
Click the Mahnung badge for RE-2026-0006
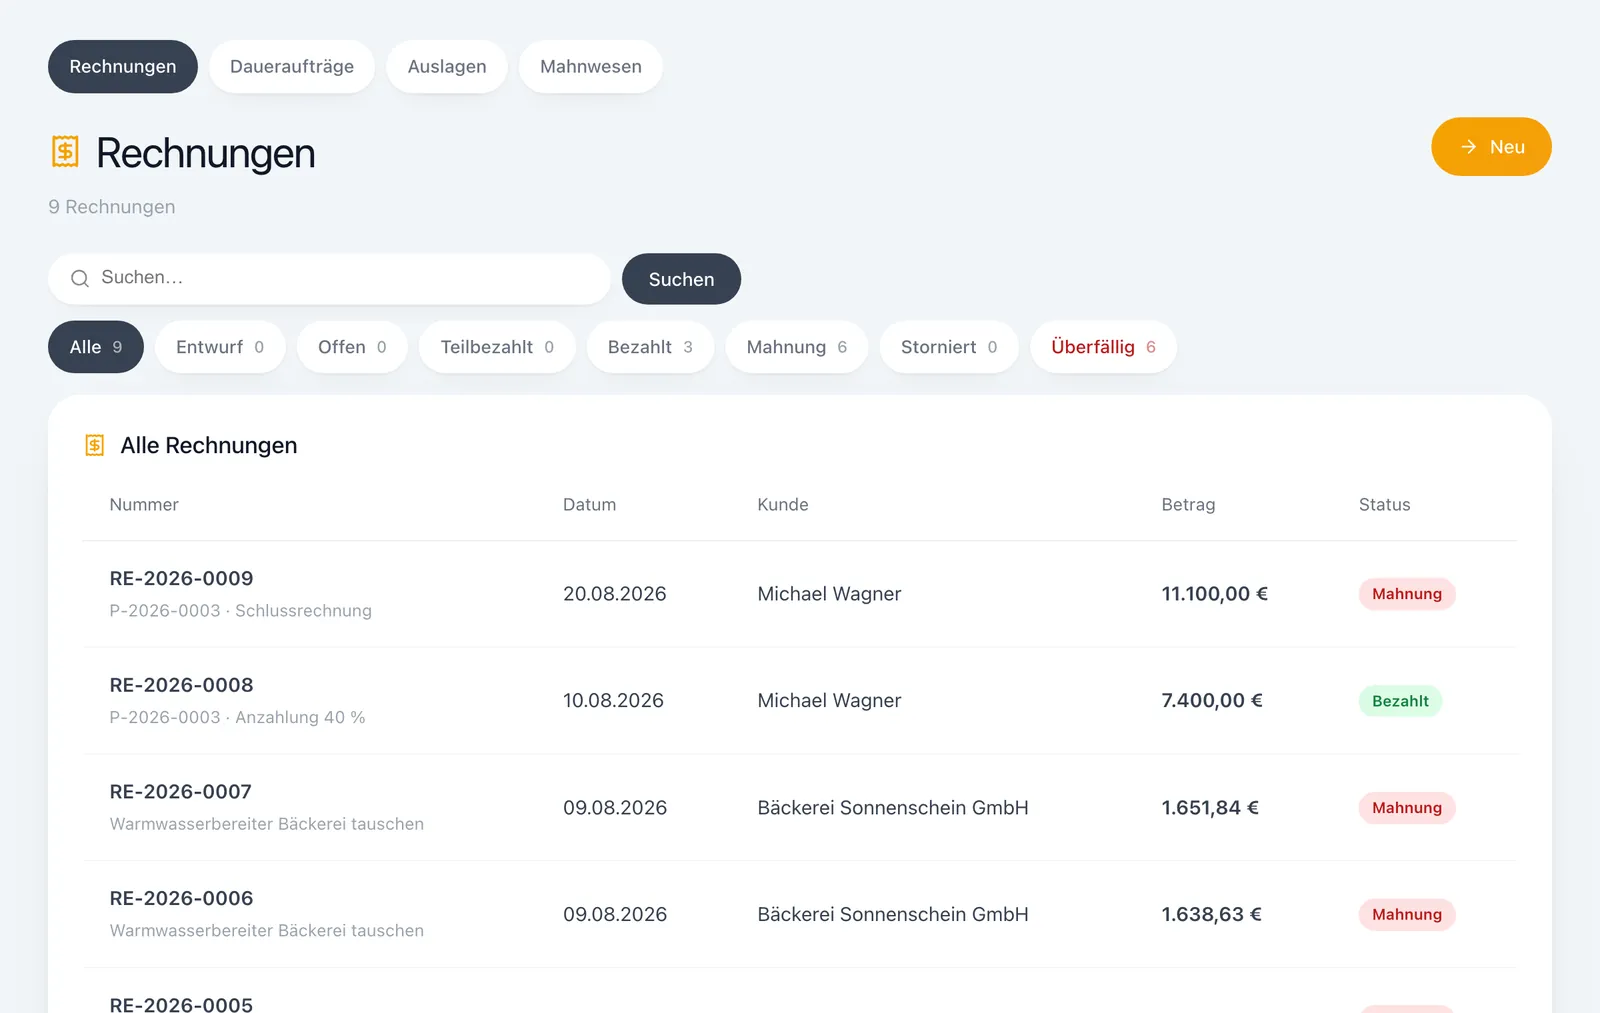pos(1407,914)
